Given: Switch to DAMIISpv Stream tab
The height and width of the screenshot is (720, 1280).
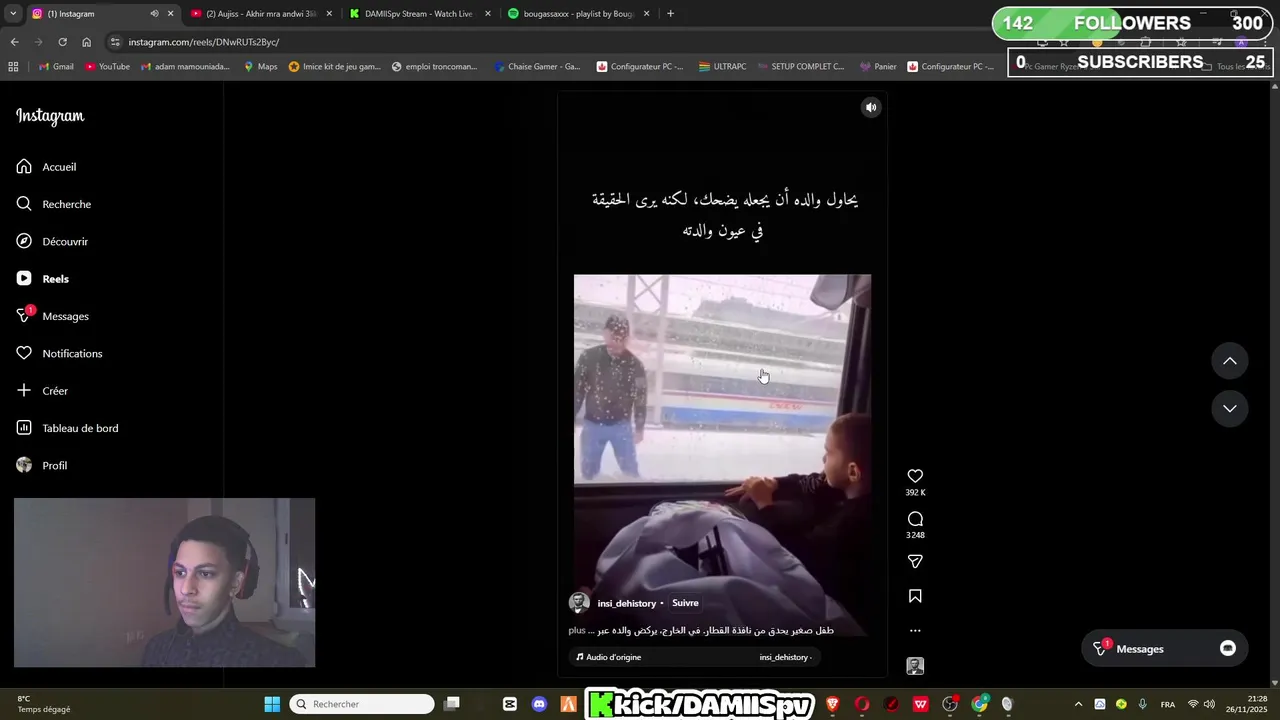Looking at the screenshot, I should pyautogui.click(x=418, y=14).
